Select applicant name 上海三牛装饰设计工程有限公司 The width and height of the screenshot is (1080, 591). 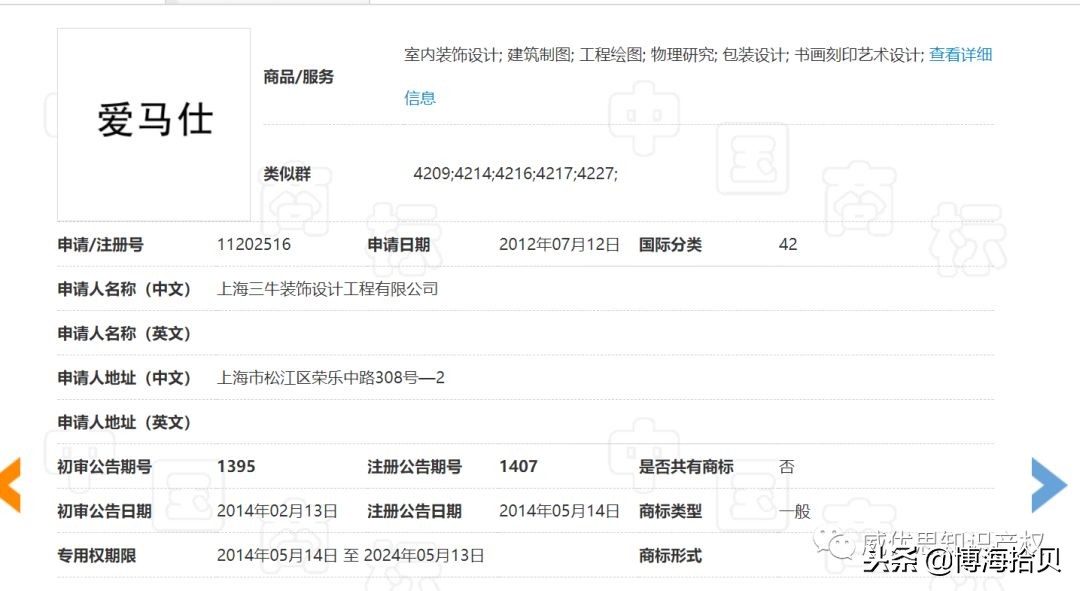pos(327,289)
